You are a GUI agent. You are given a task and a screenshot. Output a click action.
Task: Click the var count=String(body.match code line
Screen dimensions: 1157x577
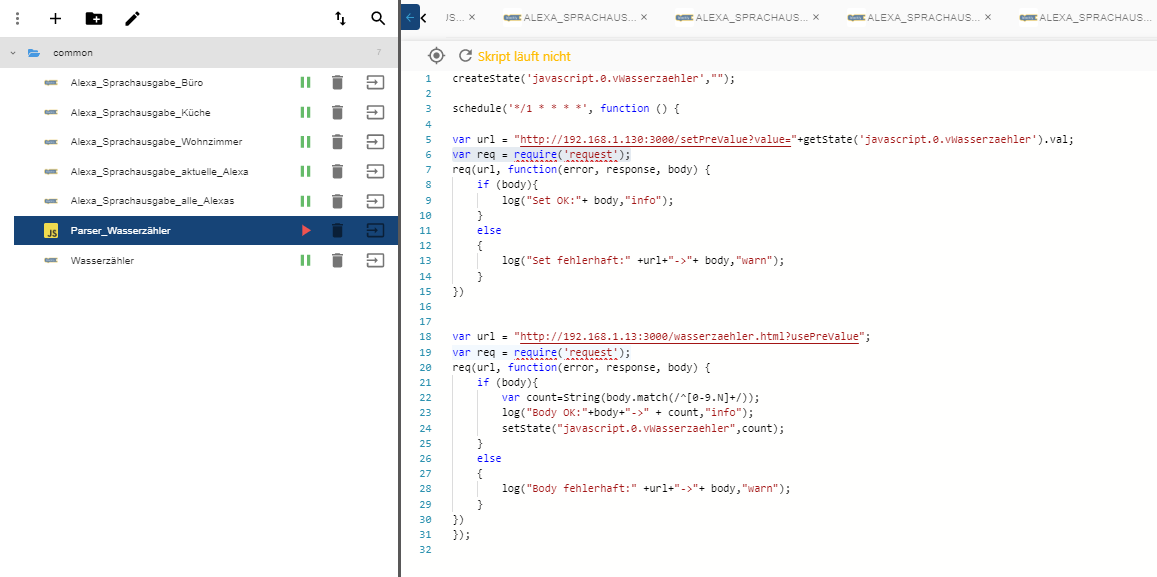tap(630, 397)
